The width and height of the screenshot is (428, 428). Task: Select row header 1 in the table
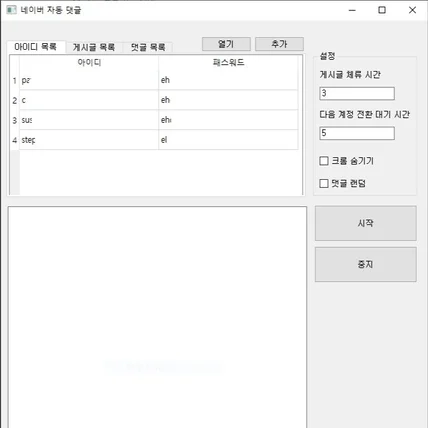15,80
